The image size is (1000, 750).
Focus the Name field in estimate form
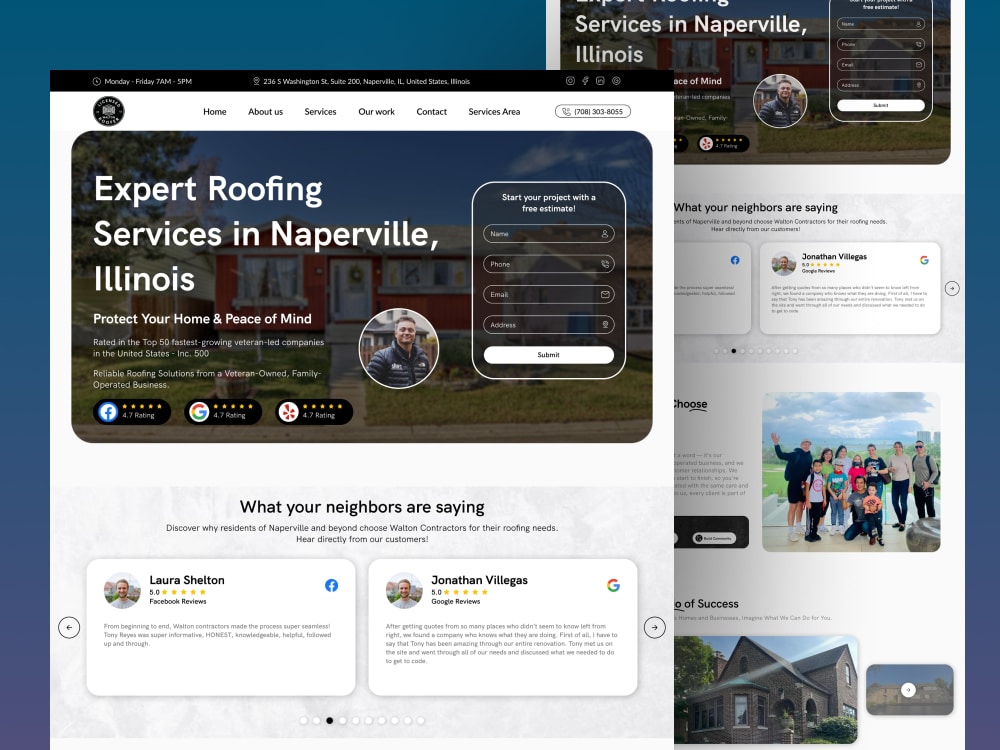pyautogui.click(x=548, y=234)
